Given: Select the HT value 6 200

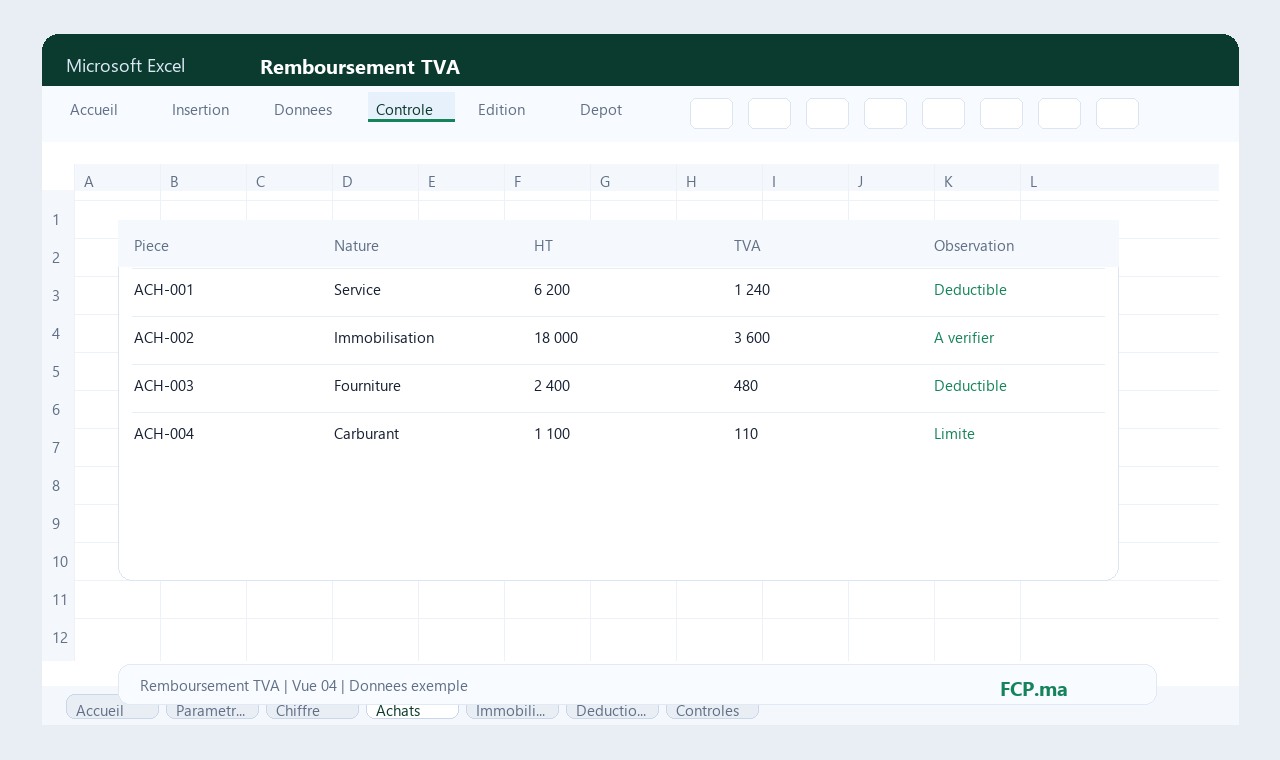Looking at the screenshot, I should coord(552,290).
